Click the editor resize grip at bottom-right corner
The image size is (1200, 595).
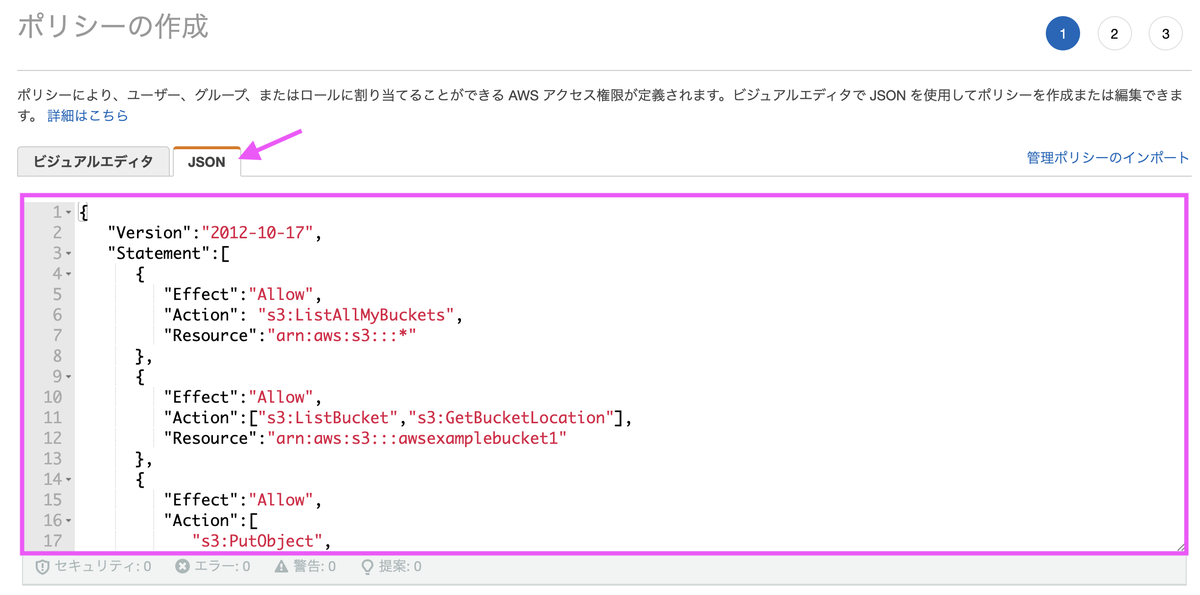click(x=1179, y=546)
